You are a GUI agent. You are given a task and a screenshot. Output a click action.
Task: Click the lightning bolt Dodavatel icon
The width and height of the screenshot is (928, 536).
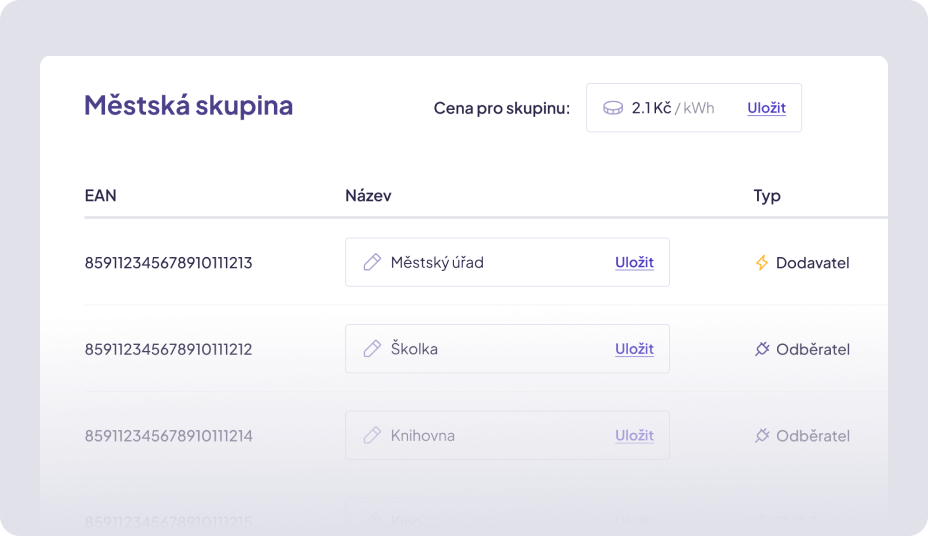pyautogui.click(x=762, y=263)
